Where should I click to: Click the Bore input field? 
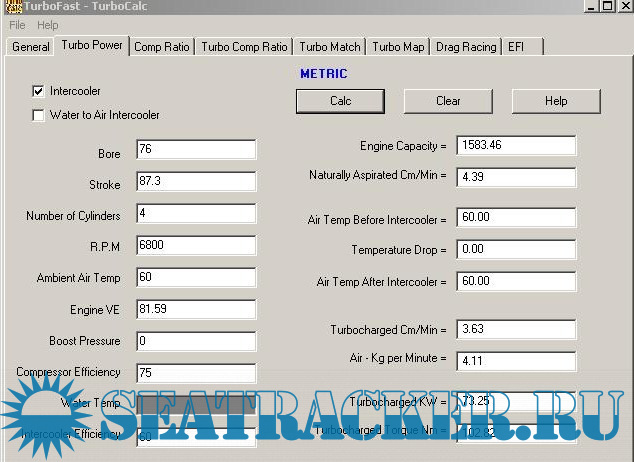[x=196, y=150]
